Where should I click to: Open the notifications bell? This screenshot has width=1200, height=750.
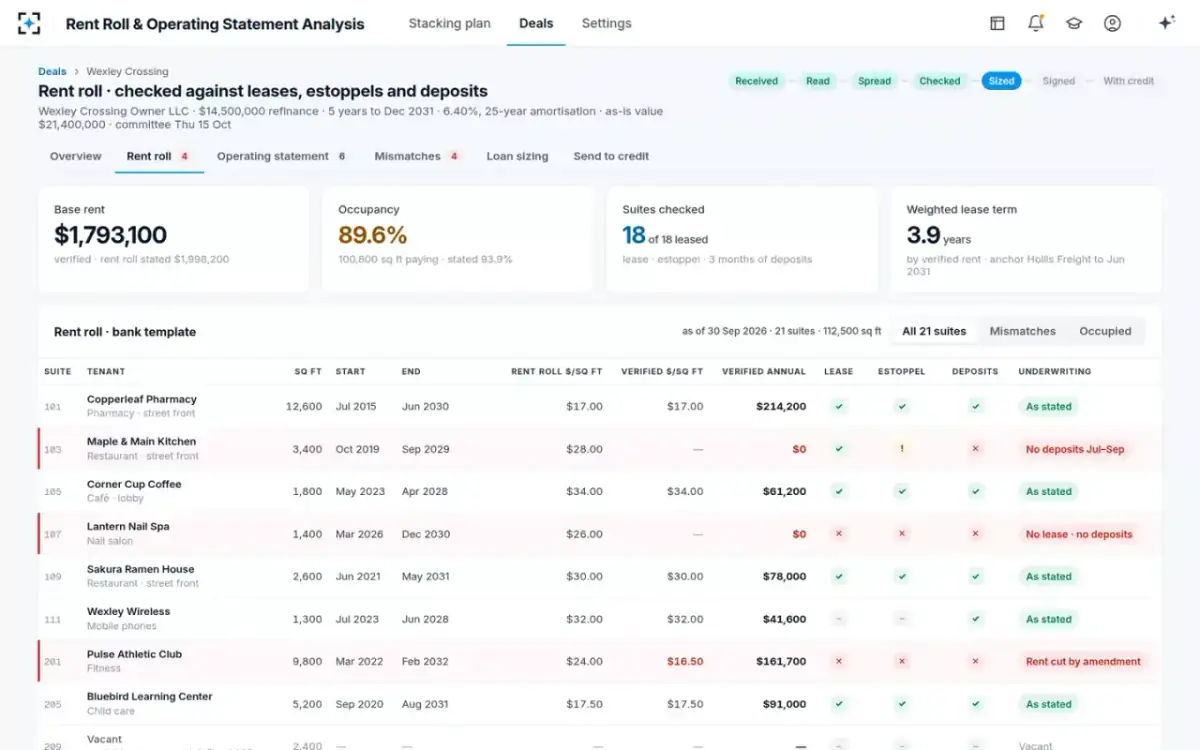coord(1036,23)
